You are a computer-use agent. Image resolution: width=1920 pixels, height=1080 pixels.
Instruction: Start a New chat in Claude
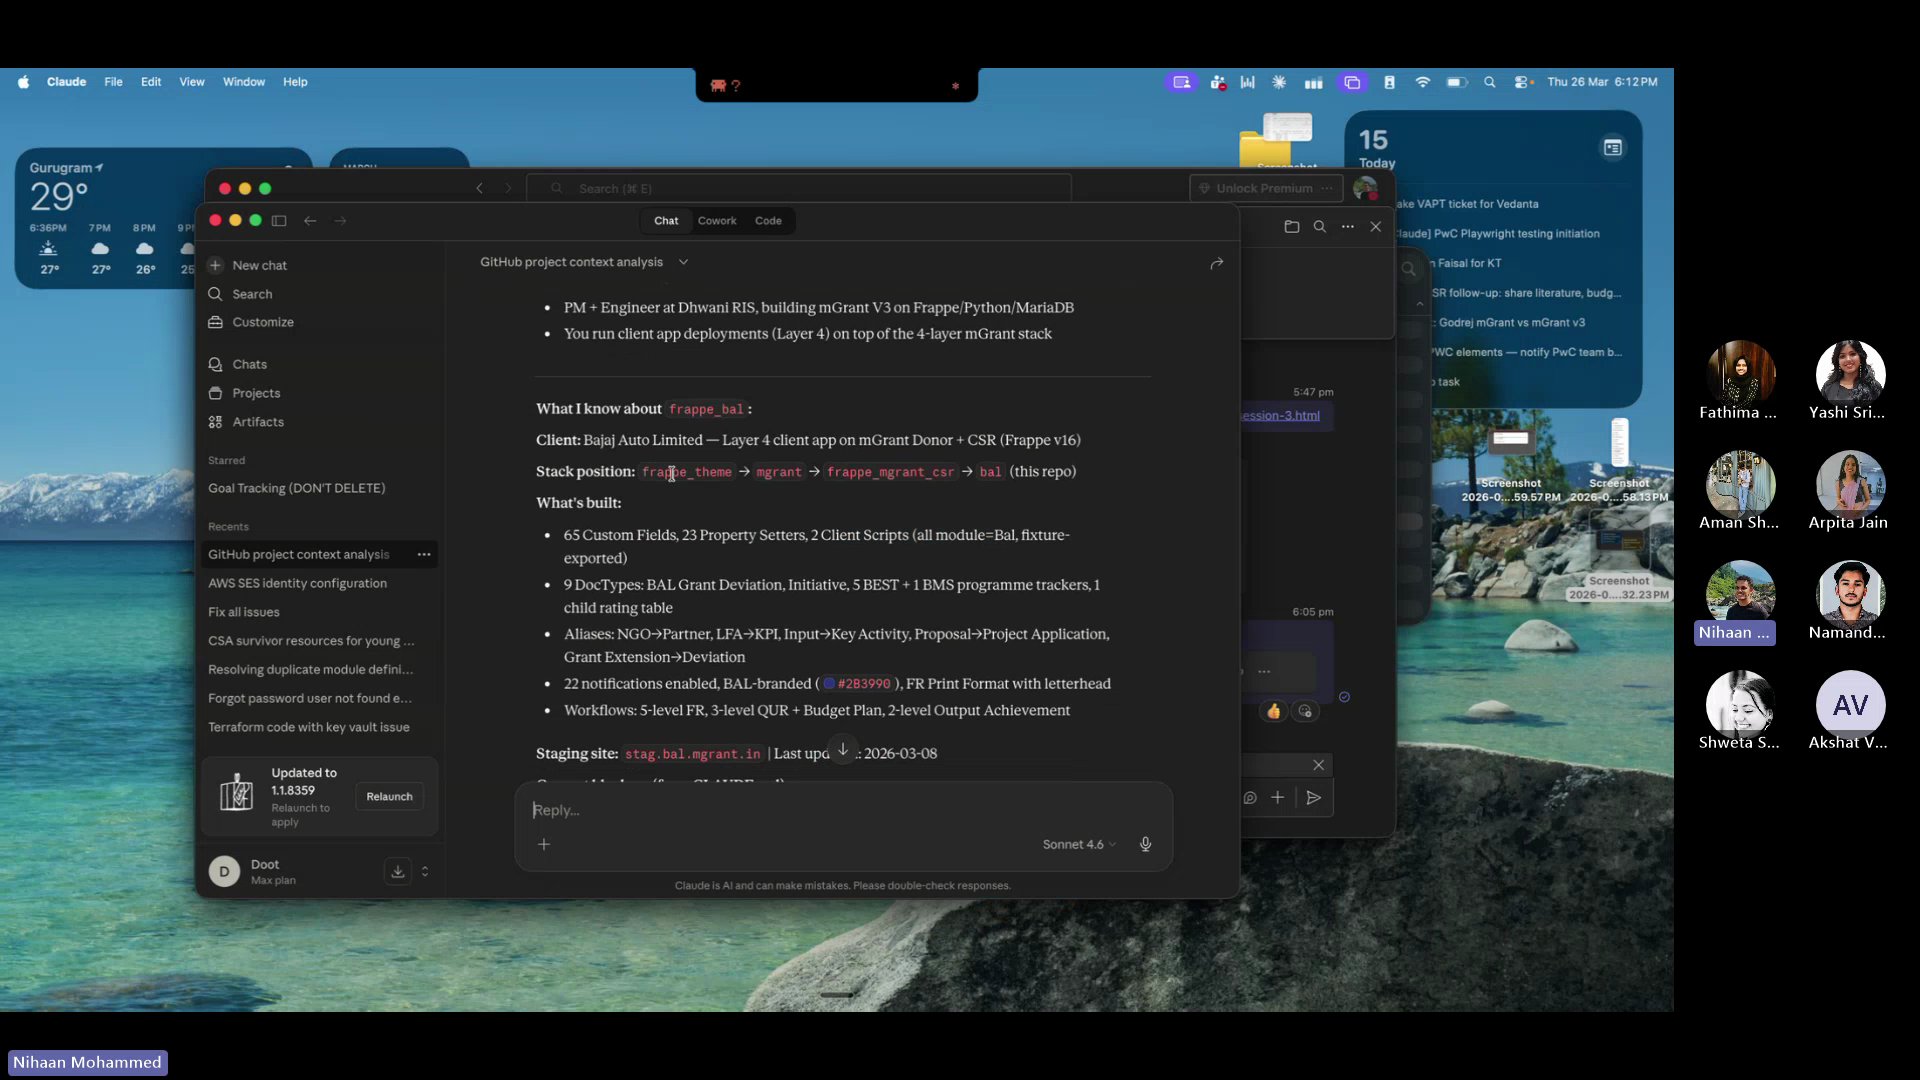(259, 265)
